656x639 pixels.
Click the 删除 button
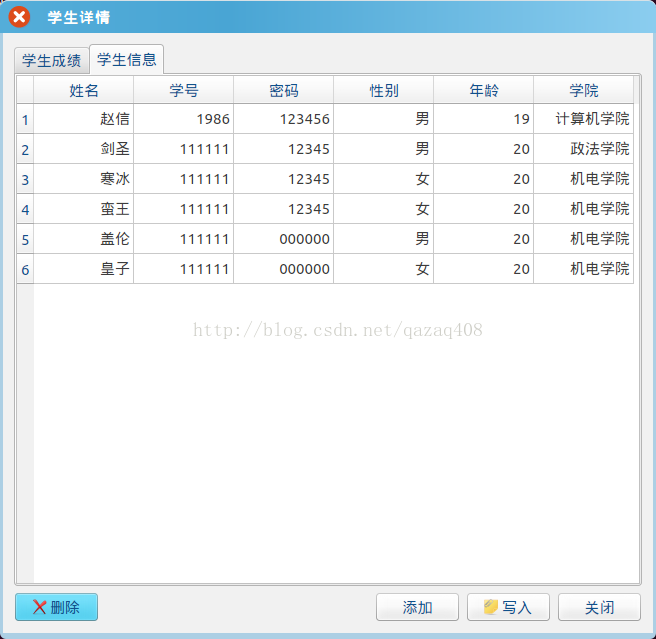tap(56, 607)
